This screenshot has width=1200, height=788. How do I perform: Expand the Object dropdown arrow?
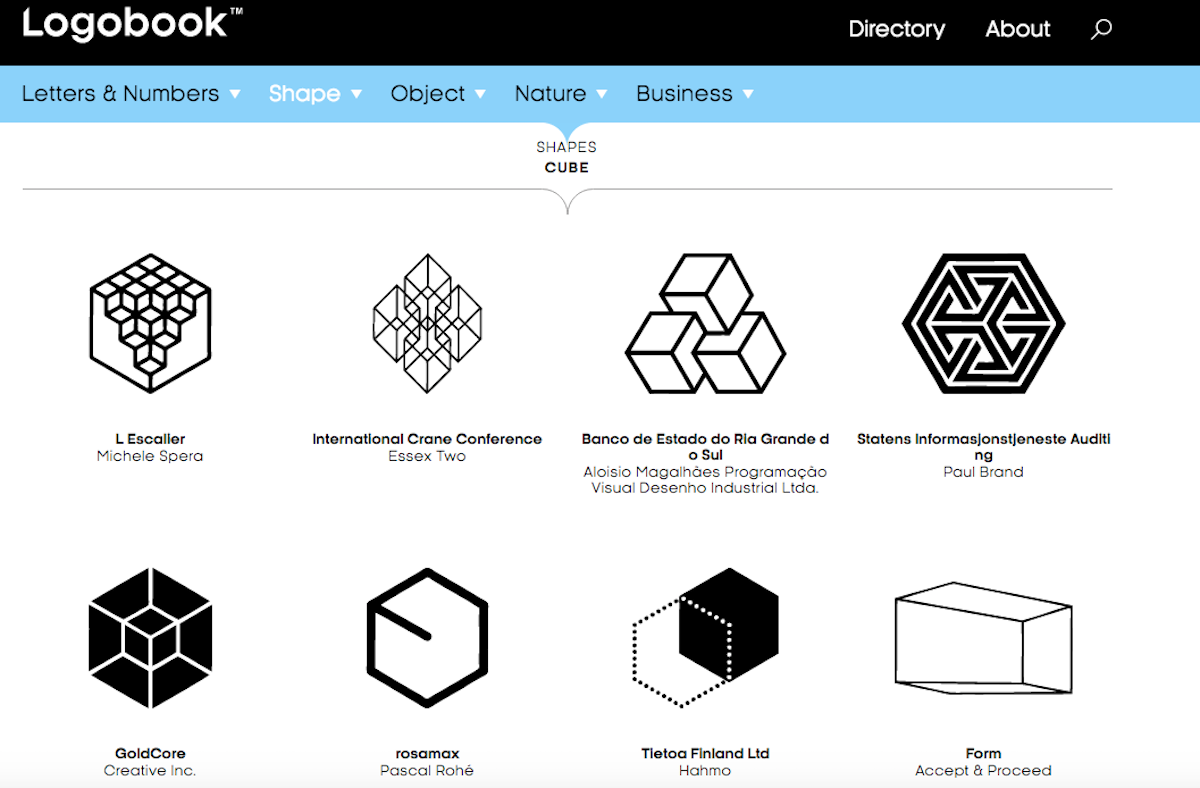pyautogui.click(x=480, y=94)
